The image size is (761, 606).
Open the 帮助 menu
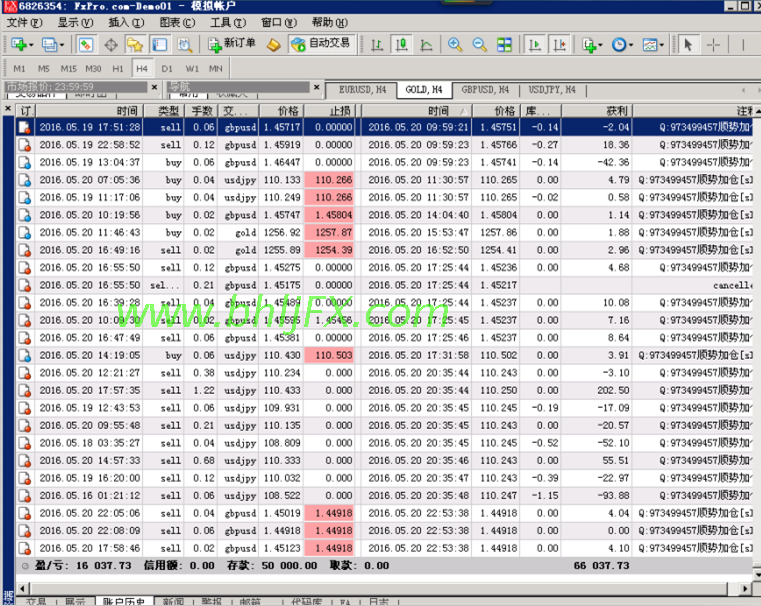pos(330,22)
